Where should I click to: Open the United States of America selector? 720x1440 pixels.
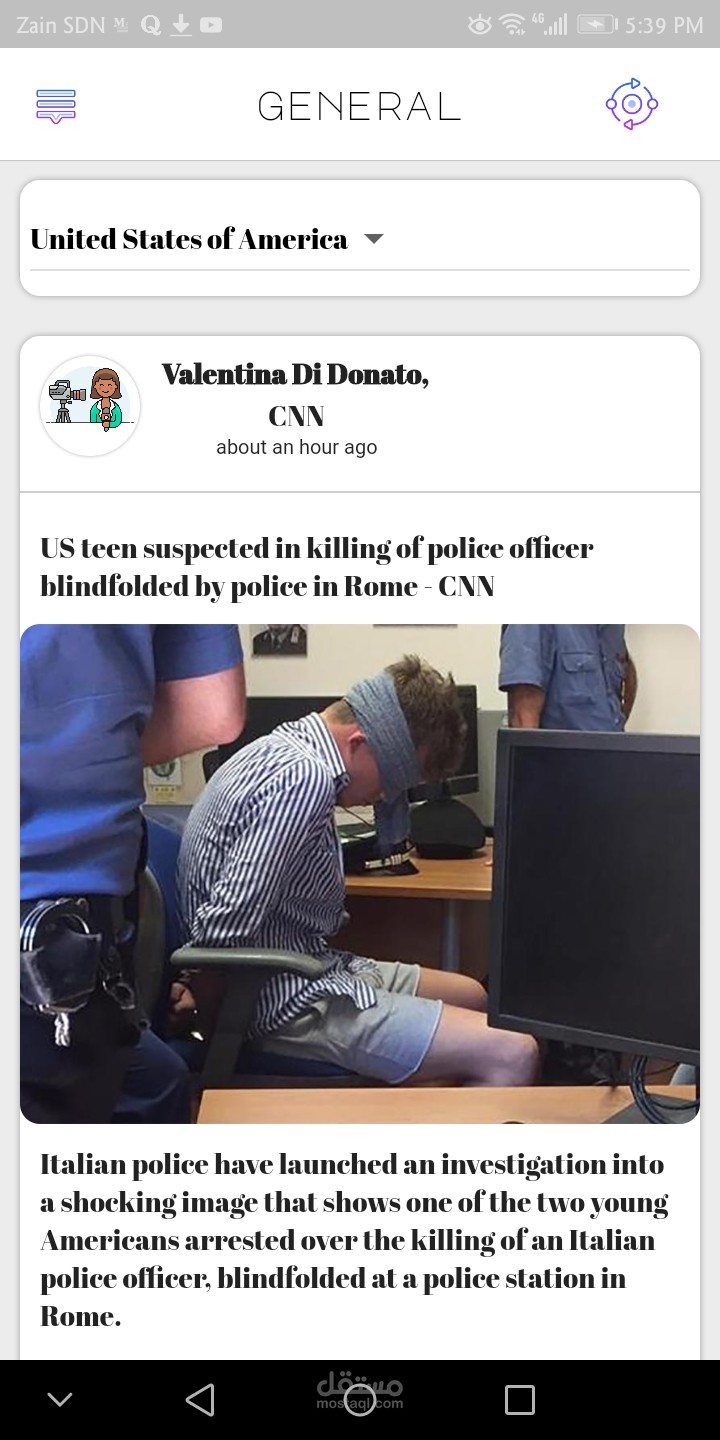360,240
